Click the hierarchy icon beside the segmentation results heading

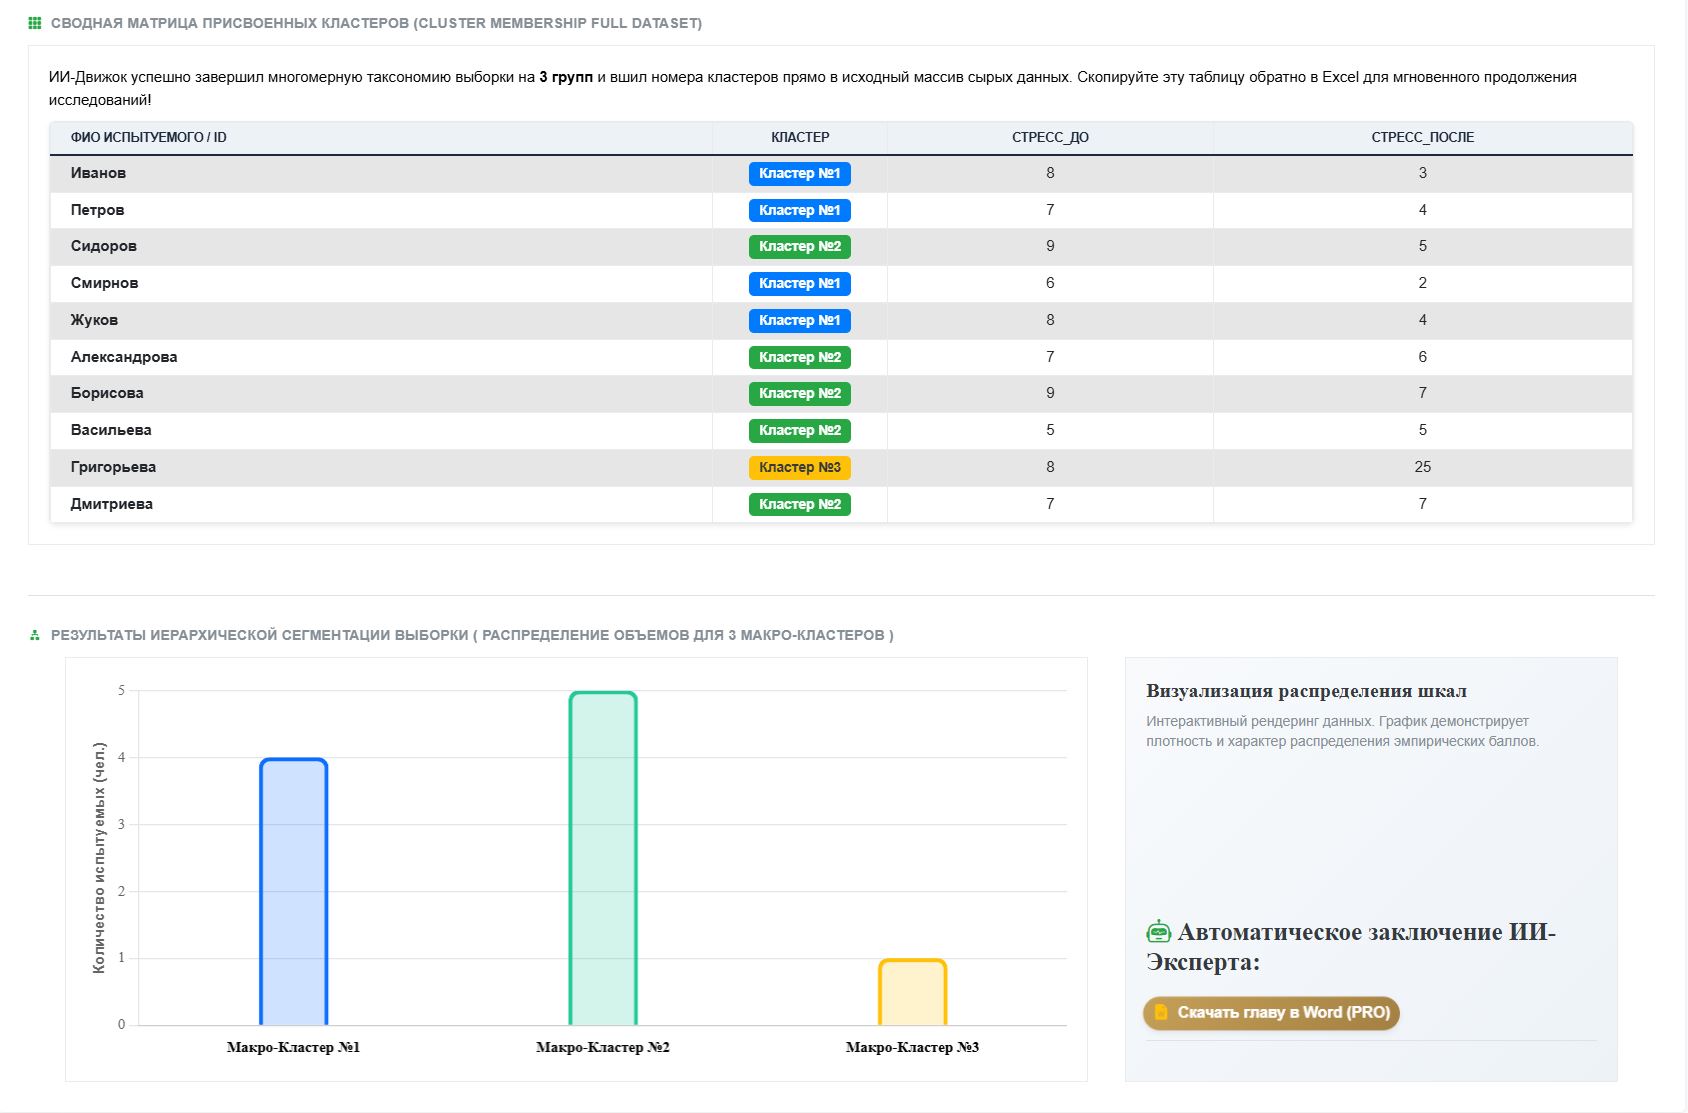click(x=35, y=635)
